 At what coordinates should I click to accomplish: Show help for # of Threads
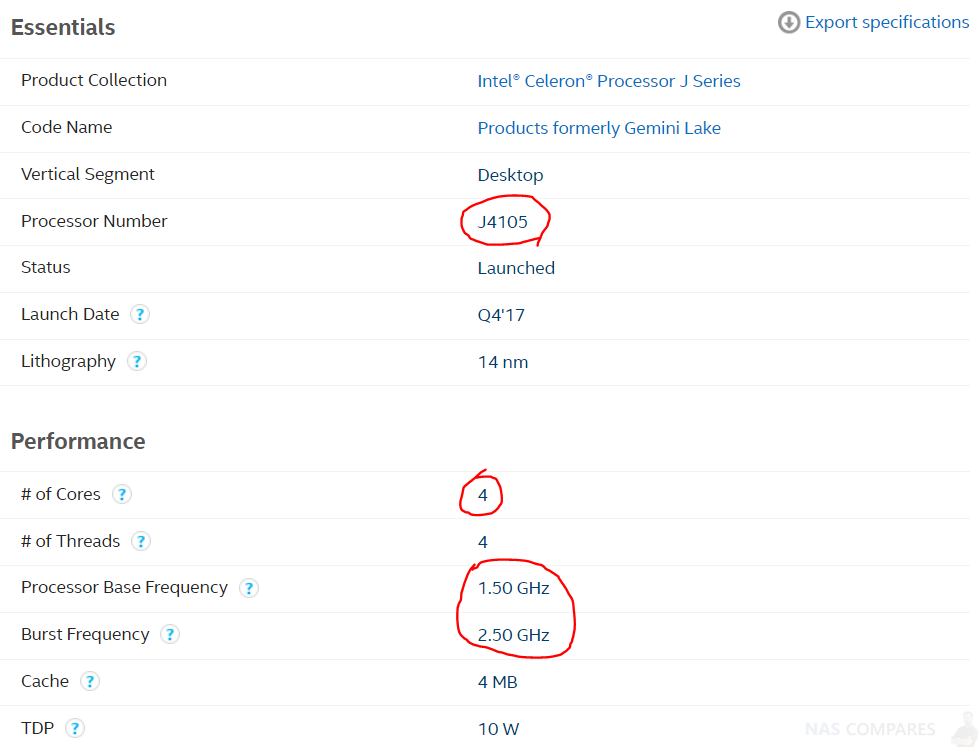141,541
